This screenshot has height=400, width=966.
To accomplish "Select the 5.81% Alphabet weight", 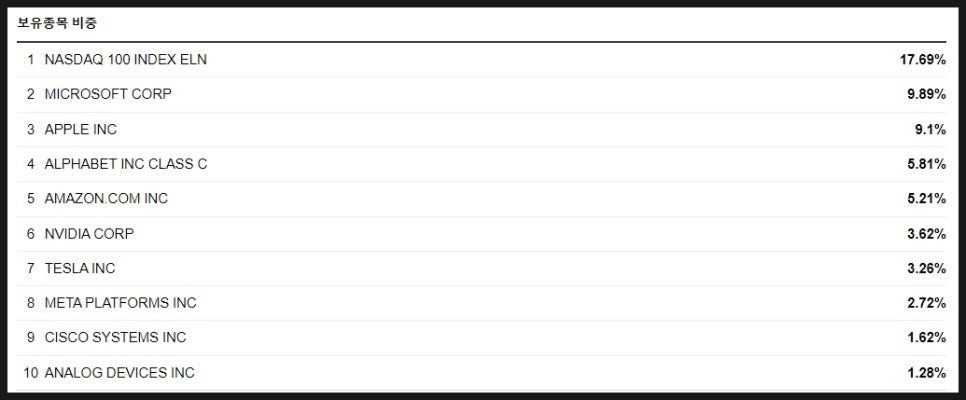I will click(x=927, y=164).
